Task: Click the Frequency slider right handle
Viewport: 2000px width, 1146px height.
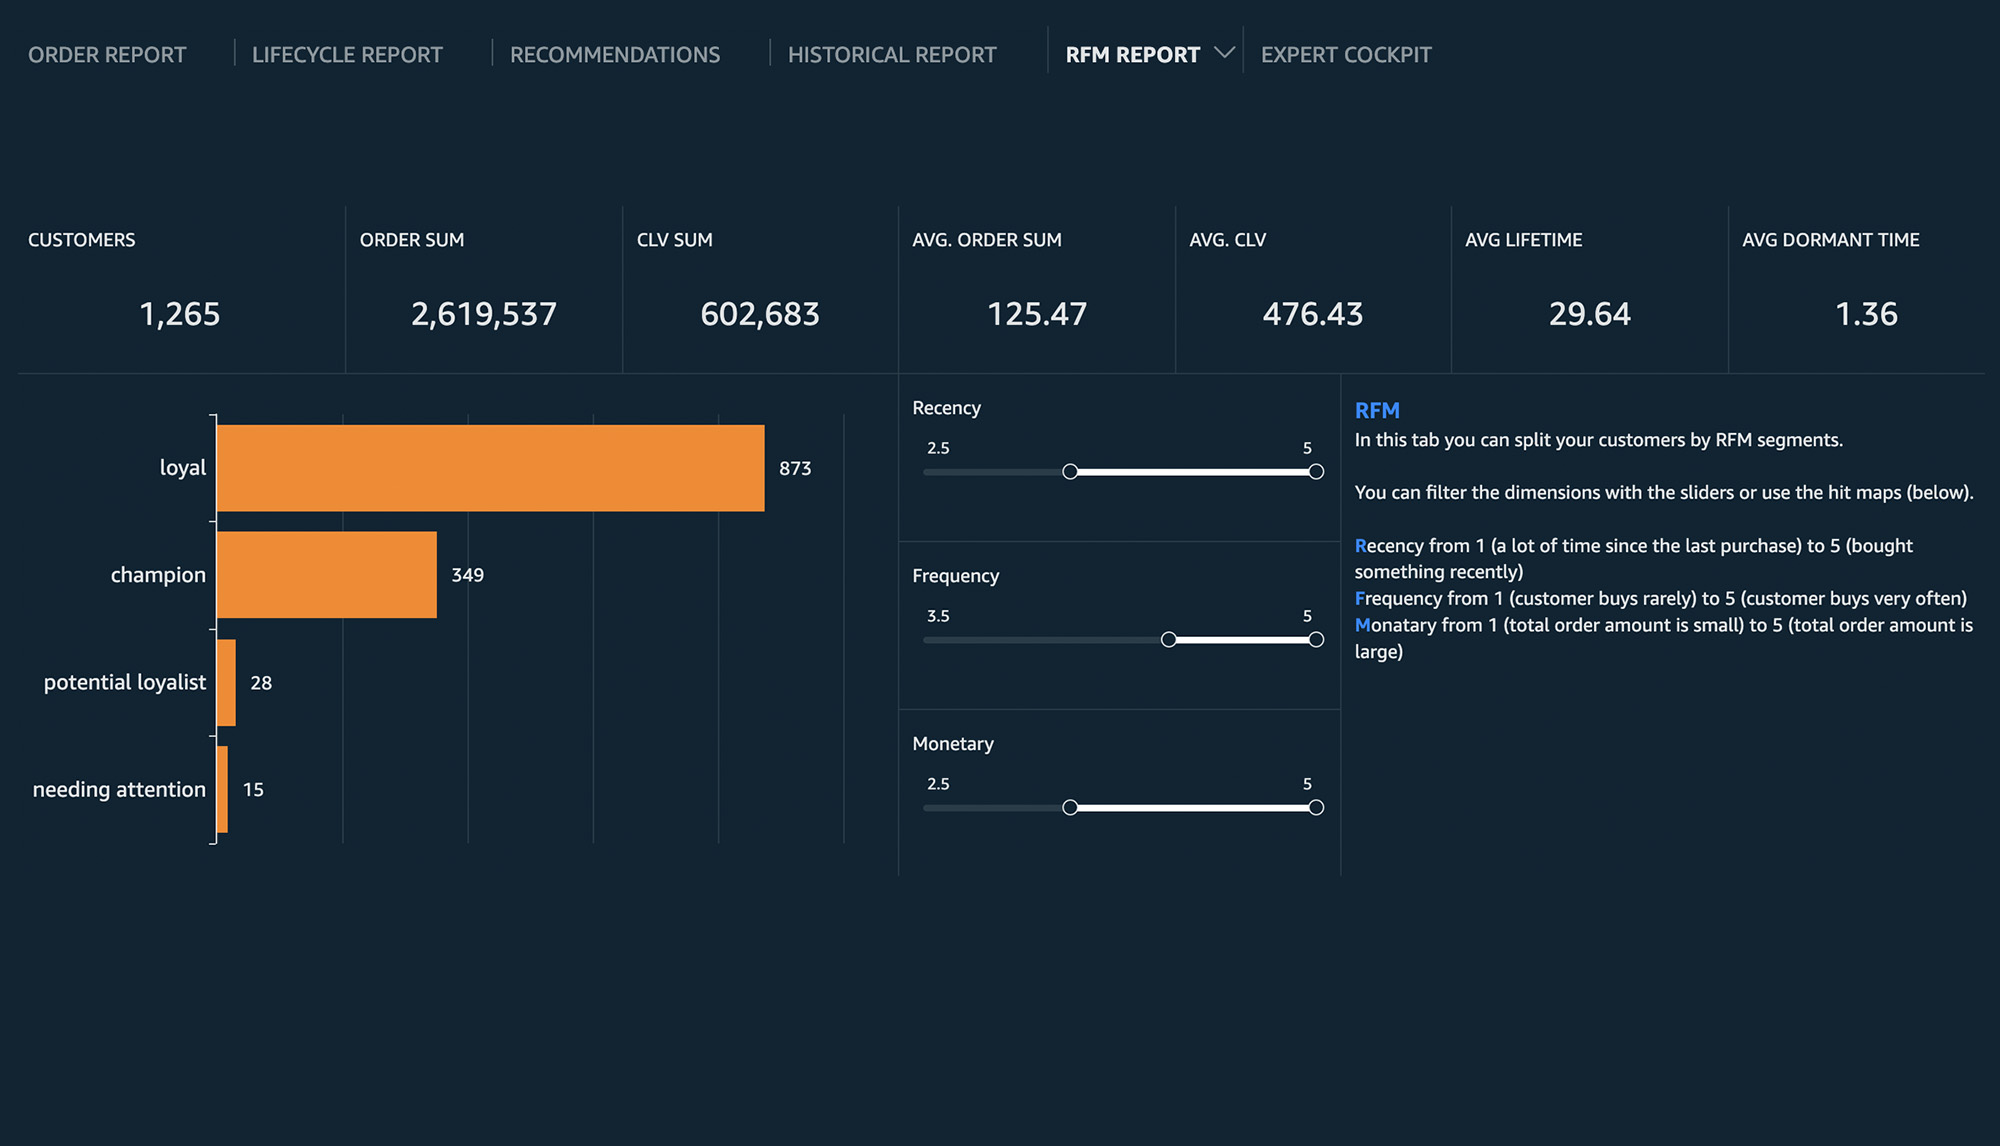Action: 1316,639
